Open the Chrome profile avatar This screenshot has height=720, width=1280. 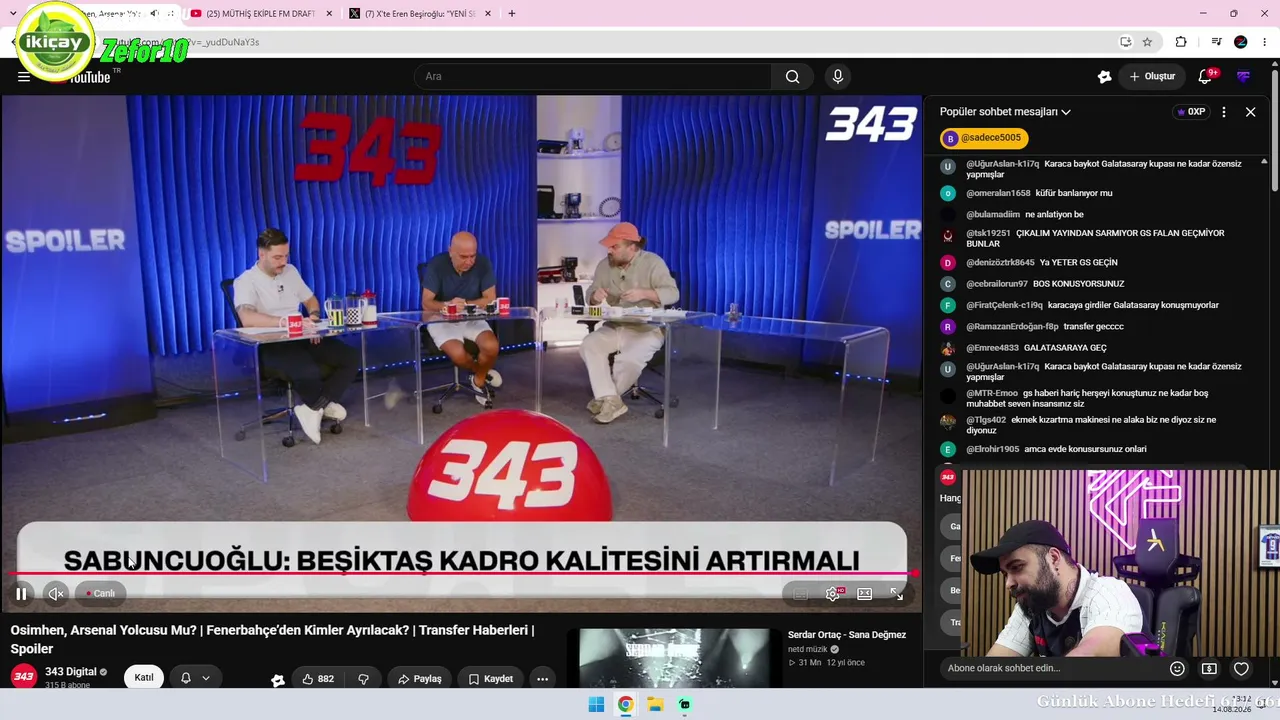pyautogui.click(x=1241, y=42)
